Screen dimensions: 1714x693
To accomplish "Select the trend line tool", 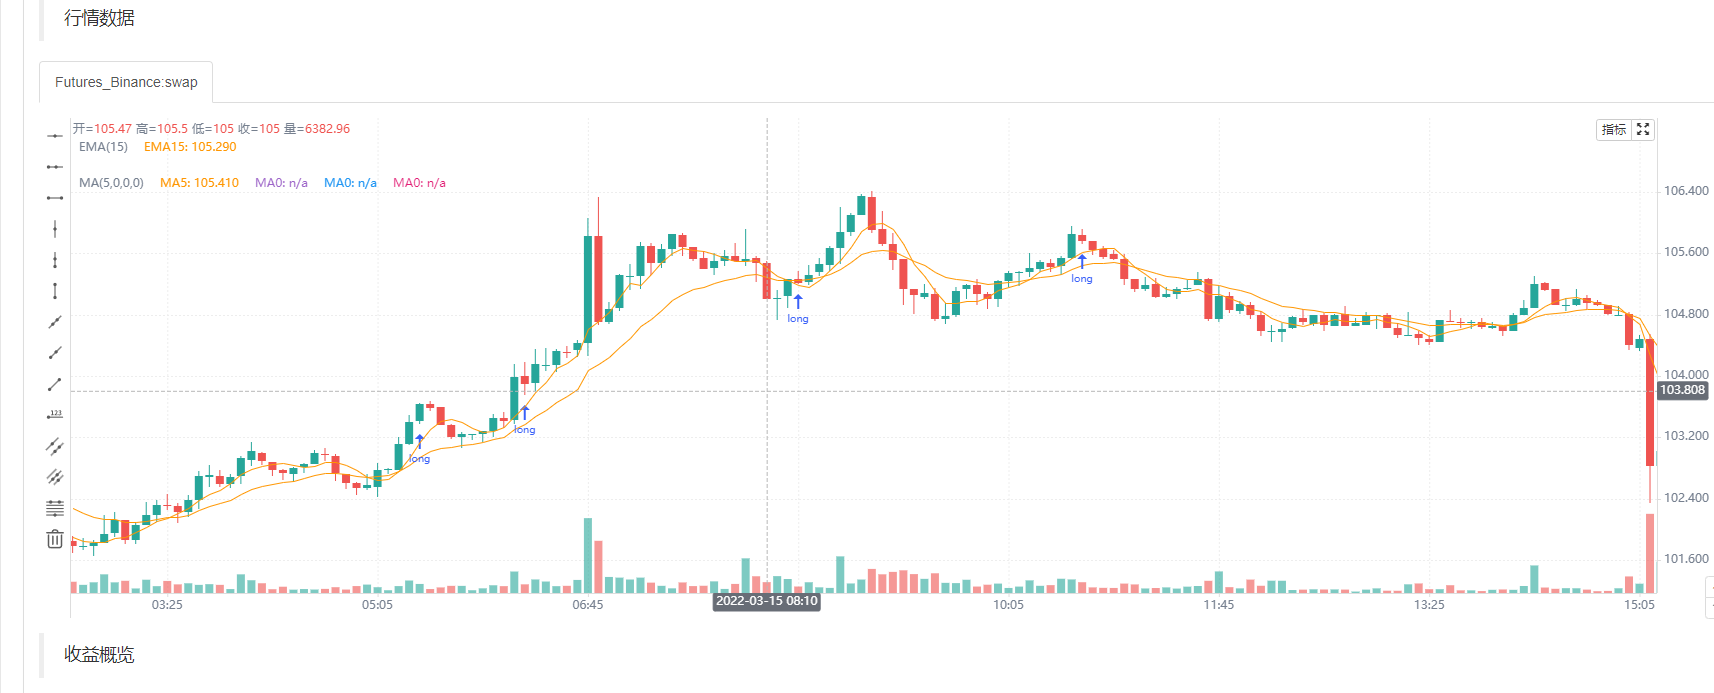I will [x=54, y=321].
